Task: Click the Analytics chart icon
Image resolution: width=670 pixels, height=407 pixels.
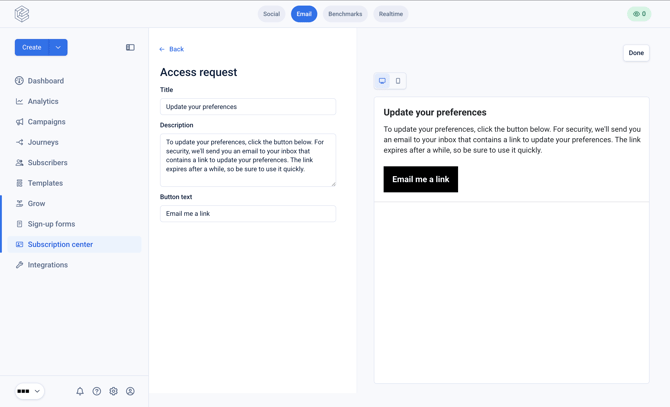Action: click(x=19, y=101)
